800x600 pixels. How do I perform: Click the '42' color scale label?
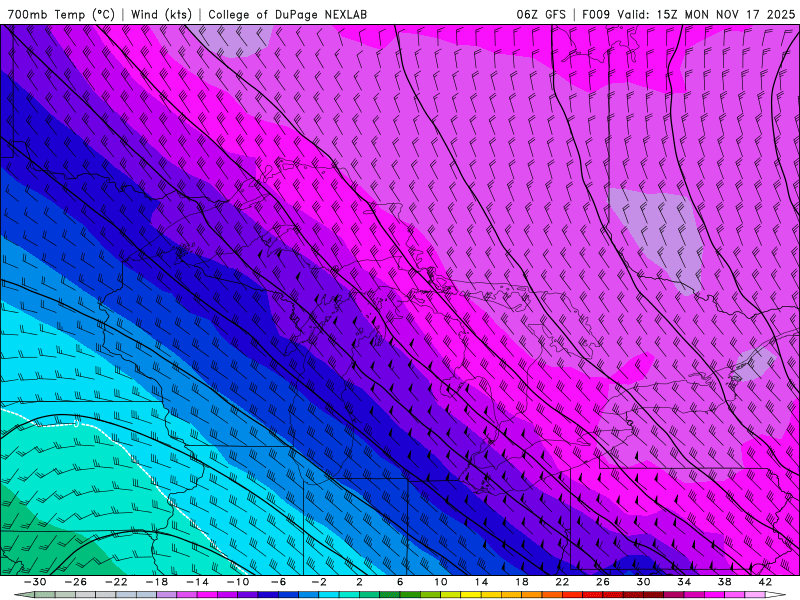(765, 582)
